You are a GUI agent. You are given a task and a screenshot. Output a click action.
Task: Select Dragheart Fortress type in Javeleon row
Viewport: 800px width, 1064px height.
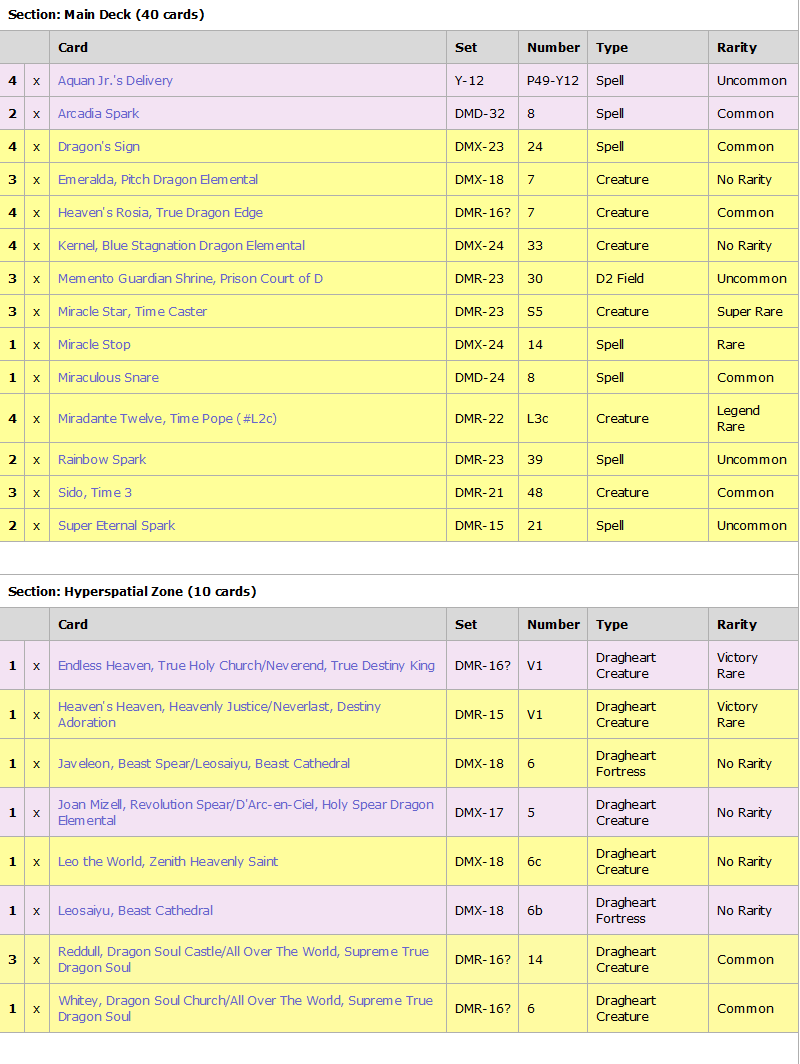[x=648, y=763]
